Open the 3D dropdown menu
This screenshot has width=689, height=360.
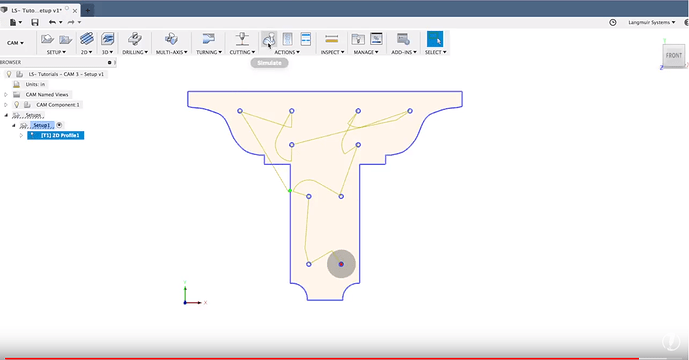[107, 52]
